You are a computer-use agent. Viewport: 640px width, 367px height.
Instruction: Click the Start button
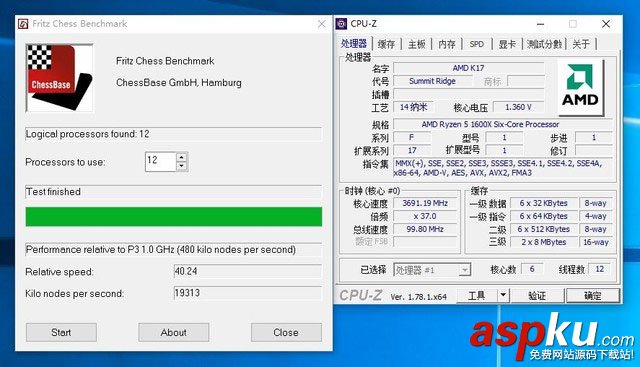pyautogui.click(x=61, y=332)
